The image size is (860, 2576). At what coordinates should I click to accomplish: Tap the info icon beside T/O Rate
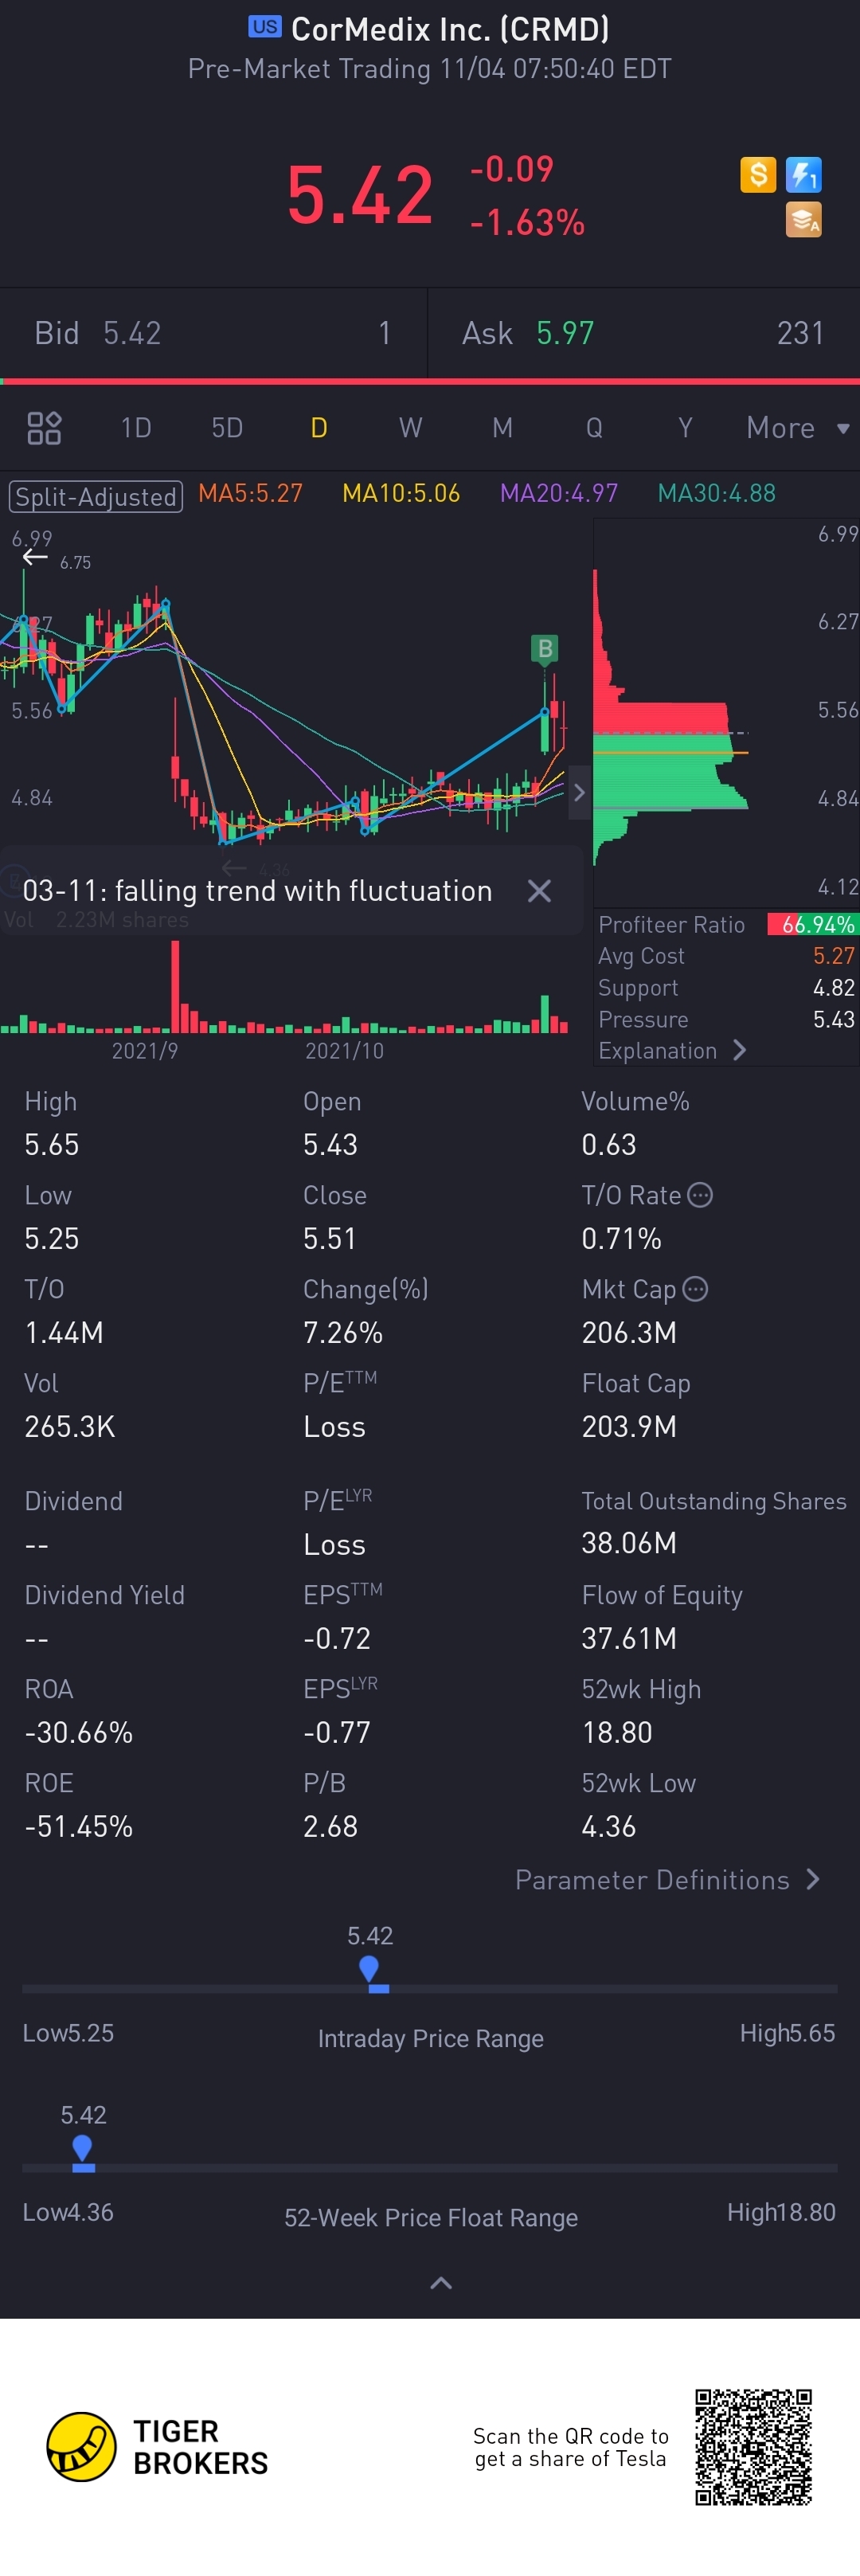coord(700,1195)
